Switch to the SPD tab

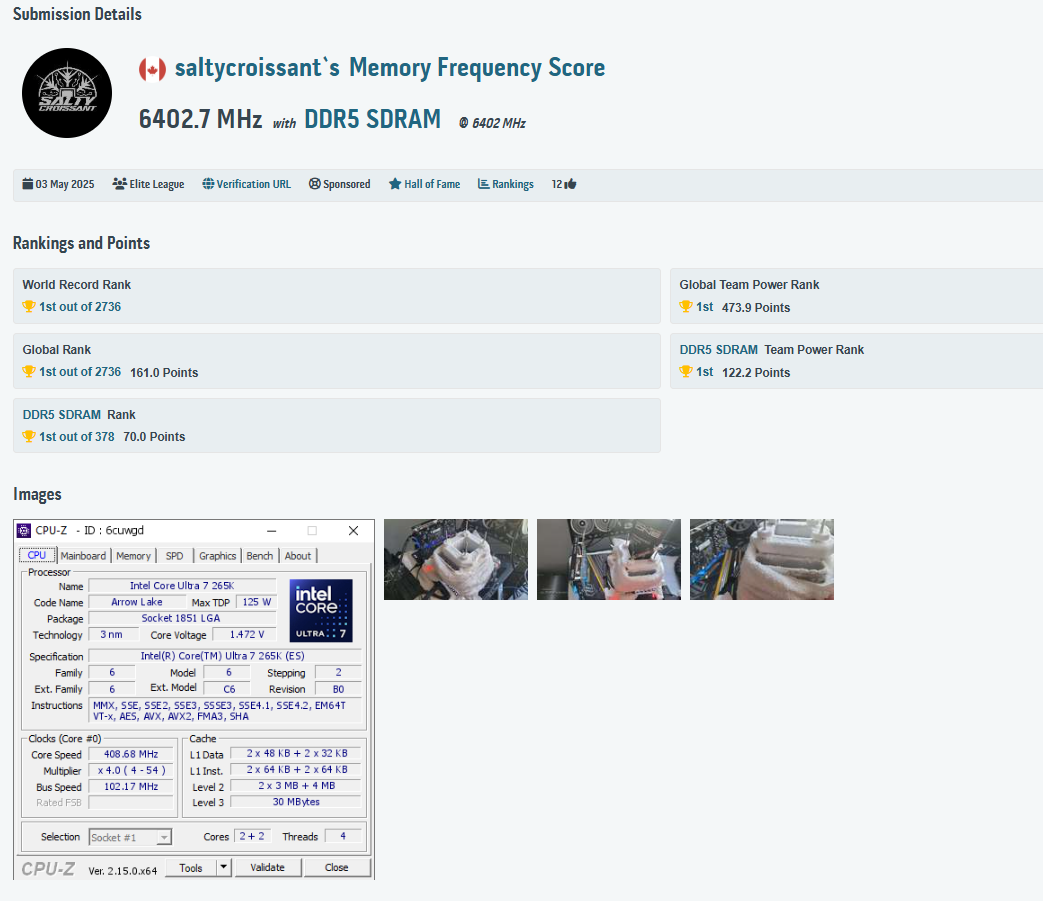(174, 555)
